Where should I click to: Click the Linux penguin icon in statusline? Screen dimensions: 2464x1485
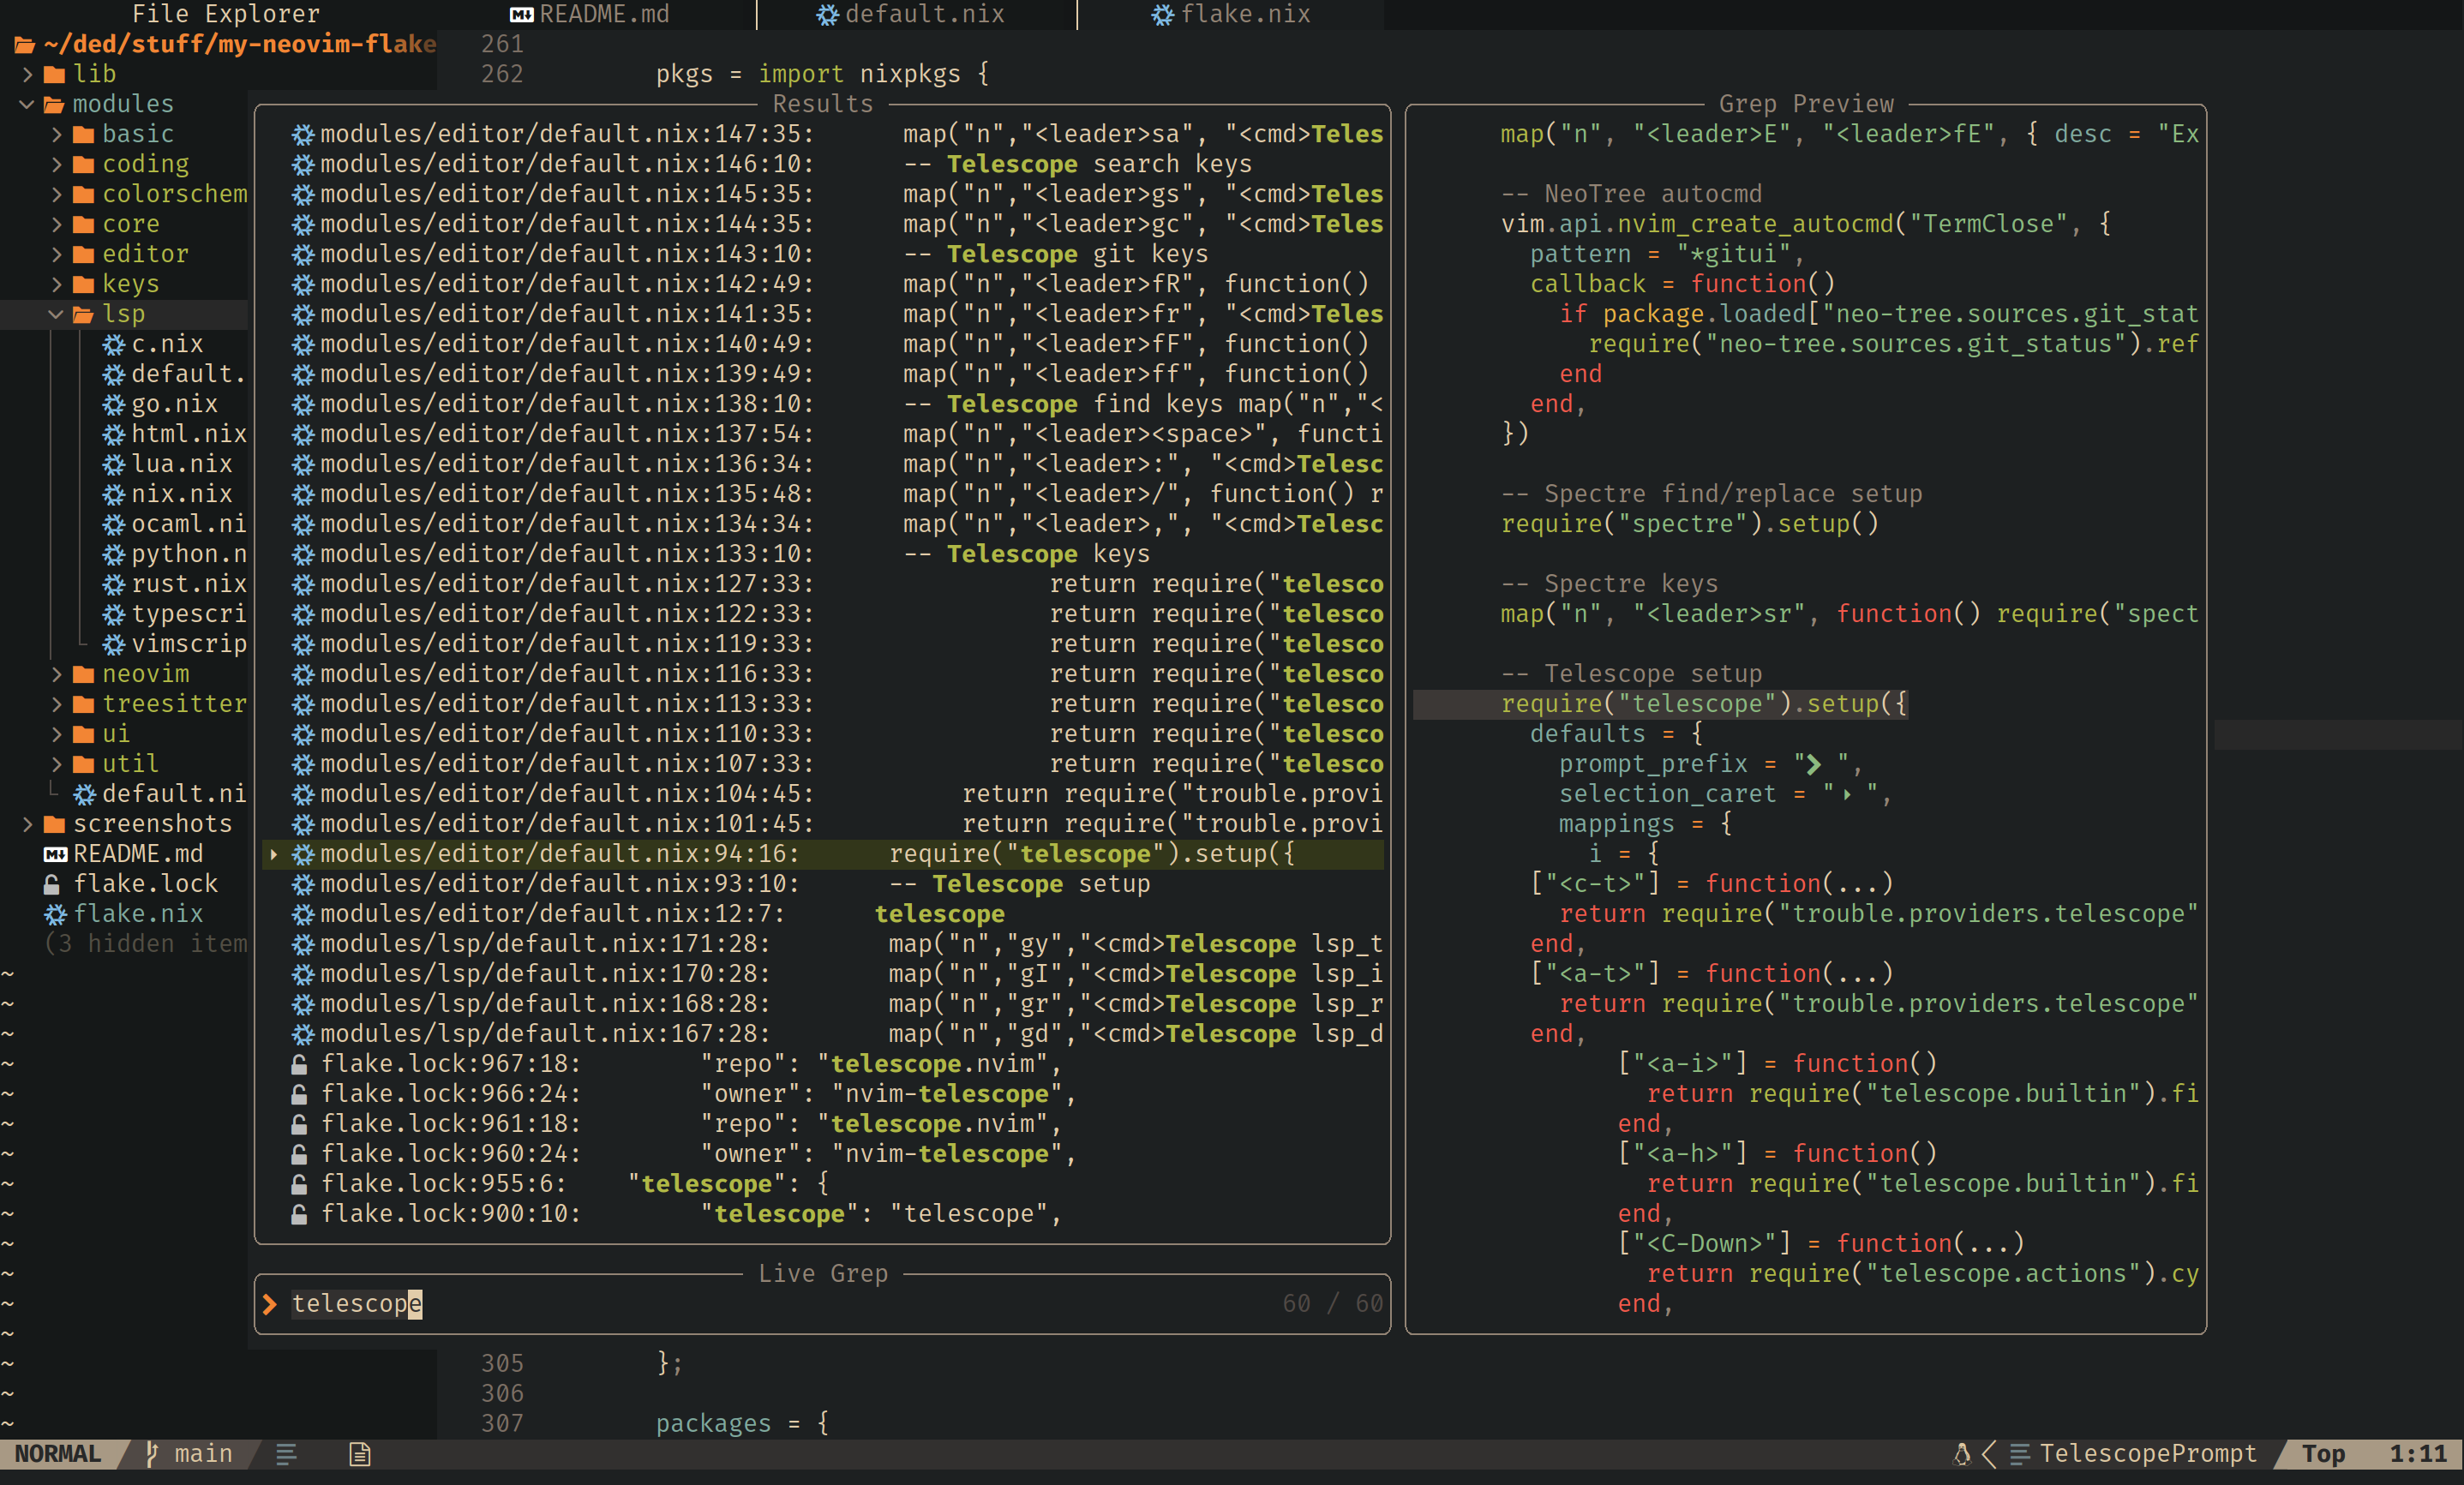[x=1961, y=1453]
